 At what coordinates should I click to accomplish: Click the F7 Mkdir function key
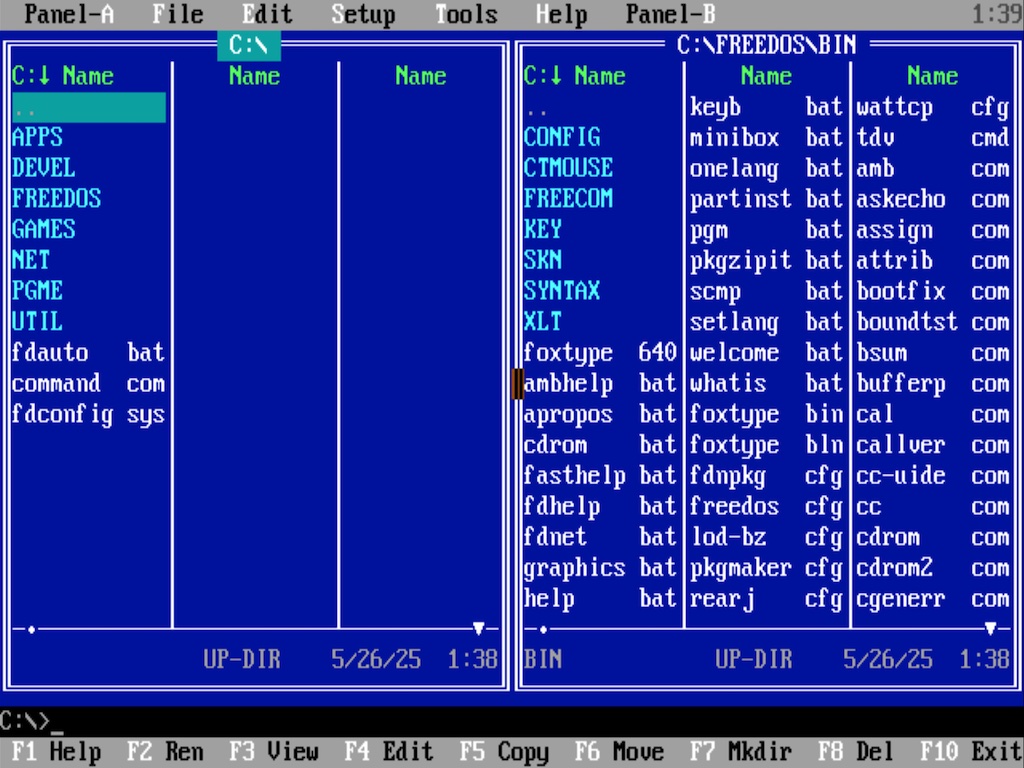(730, 752)
